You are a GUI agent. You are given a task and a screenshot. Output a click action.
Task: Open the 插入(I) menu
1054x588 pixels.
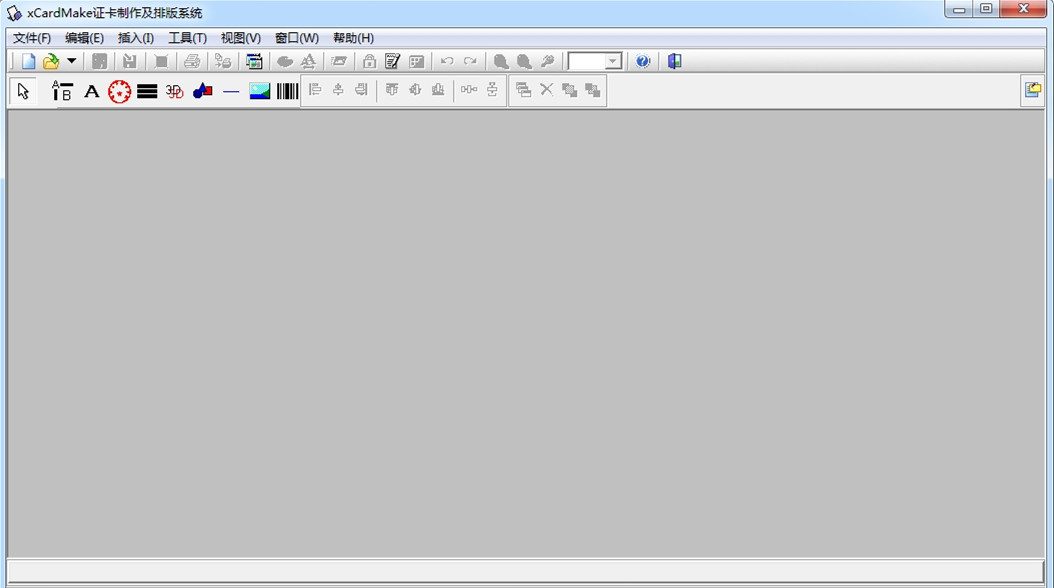(136, 38)
